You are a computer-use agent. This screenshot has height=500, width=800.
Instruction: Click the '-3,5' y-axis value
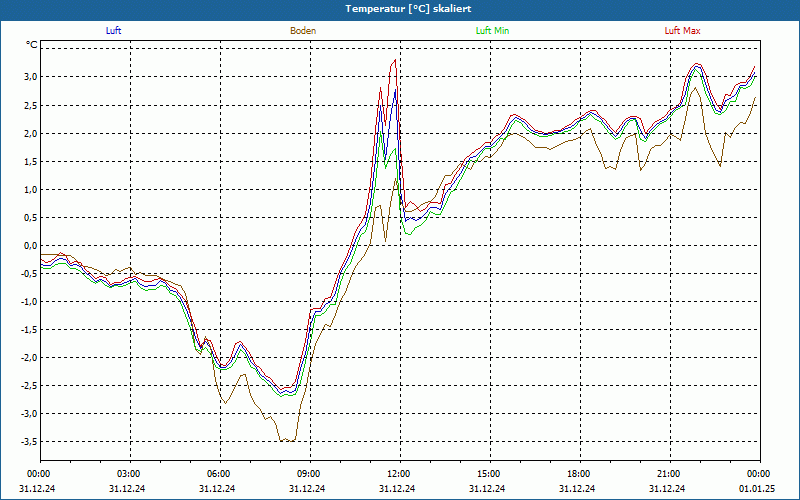click(30, 441)
